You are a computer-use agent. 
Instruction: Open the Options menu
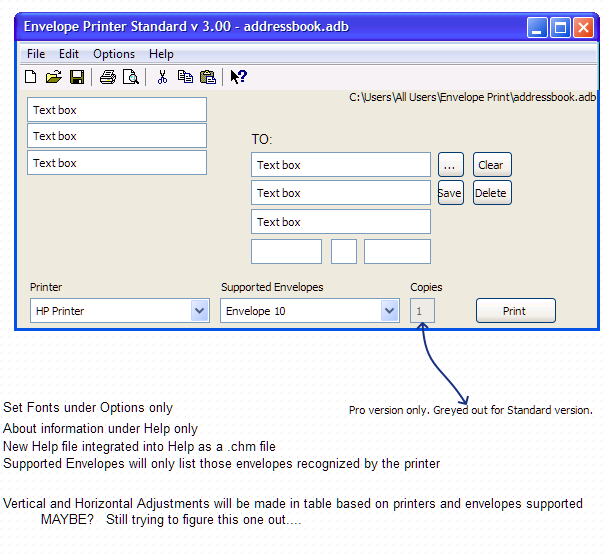114,54
